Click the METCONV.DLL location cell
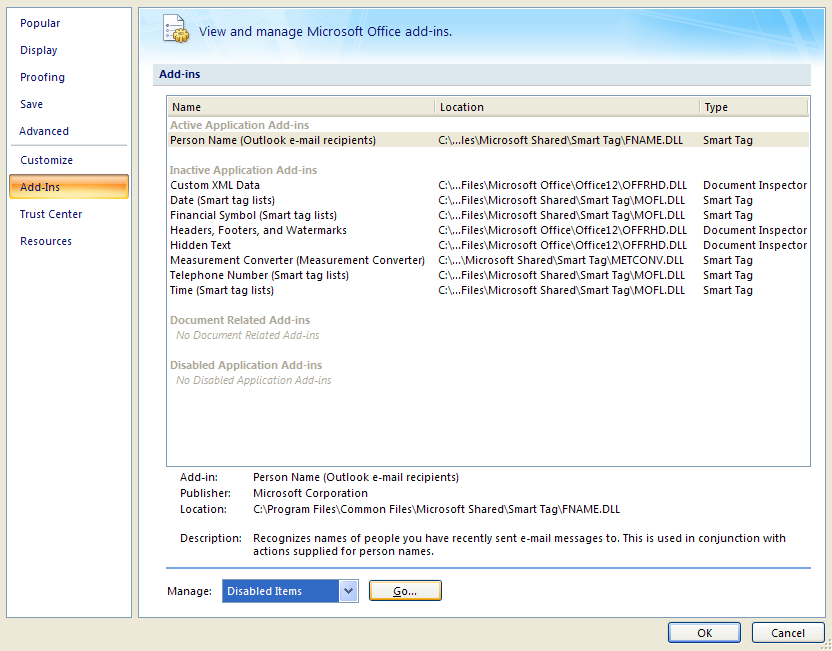The height and width of the screenshot is (651, 832). point(561,261)
